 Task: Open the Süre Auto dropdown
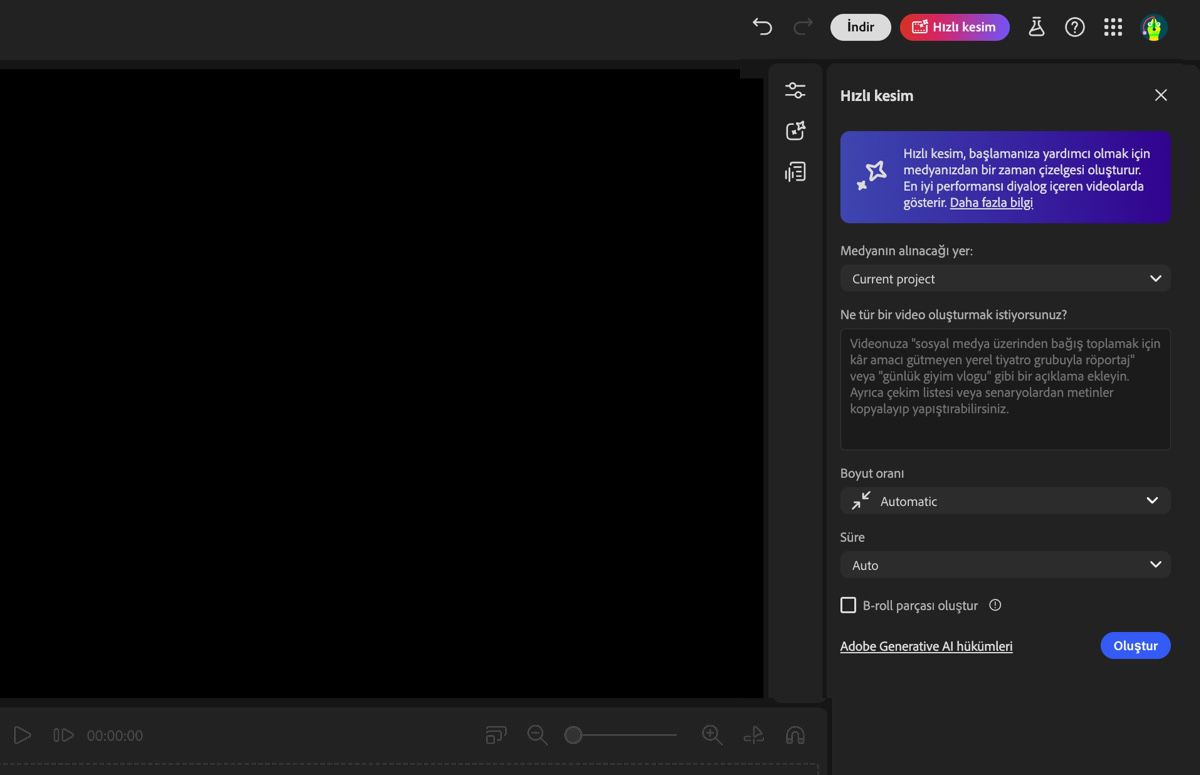pyautogui.click(x=1005, y=564)
